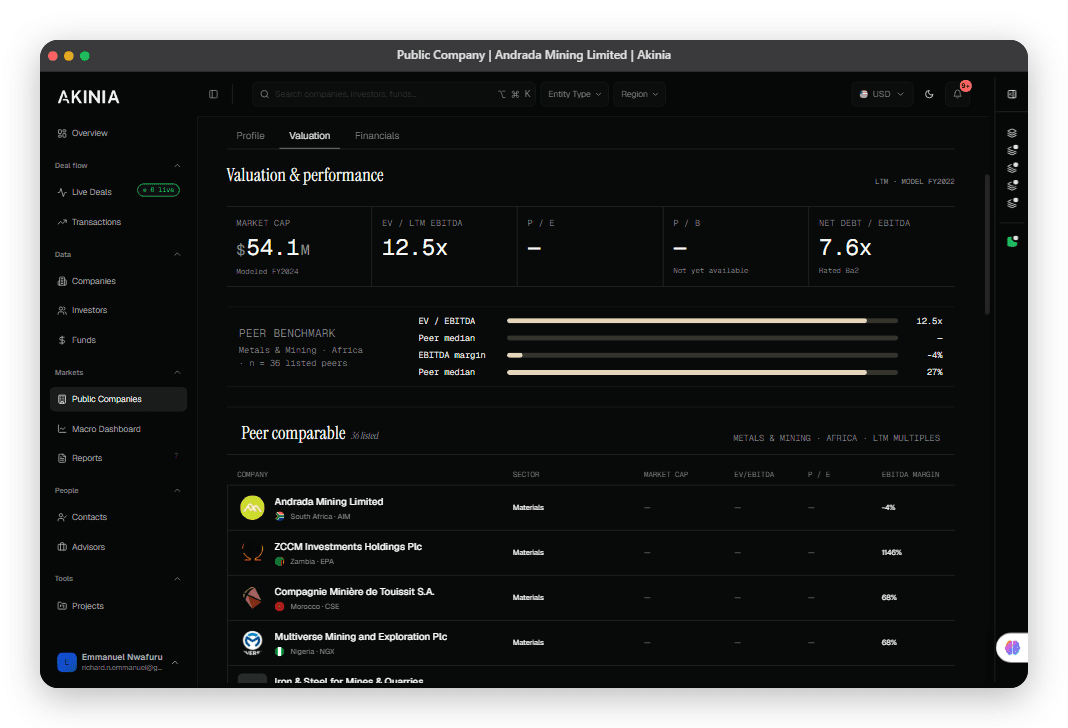The width and height of the screenshot is (1068, 728).
Task: Click the Companies building icon
Action: 62,281
